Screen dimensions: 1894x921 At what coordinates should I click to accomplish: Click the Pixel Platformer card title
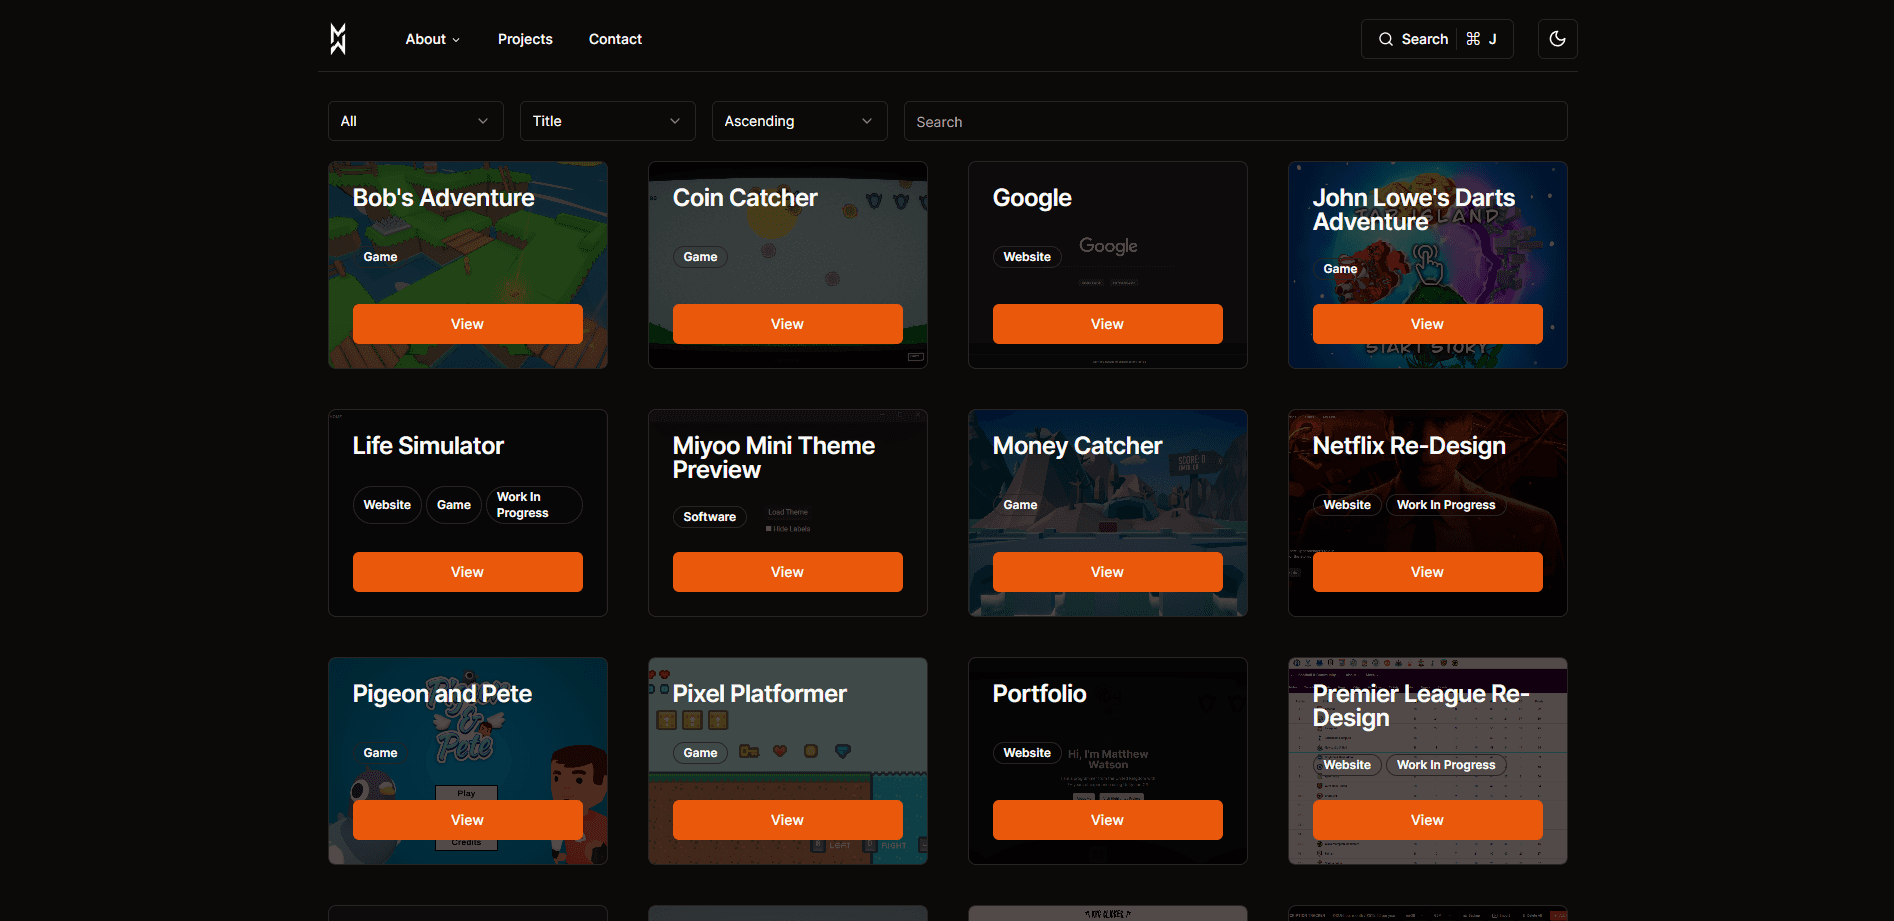click(760, 694)
